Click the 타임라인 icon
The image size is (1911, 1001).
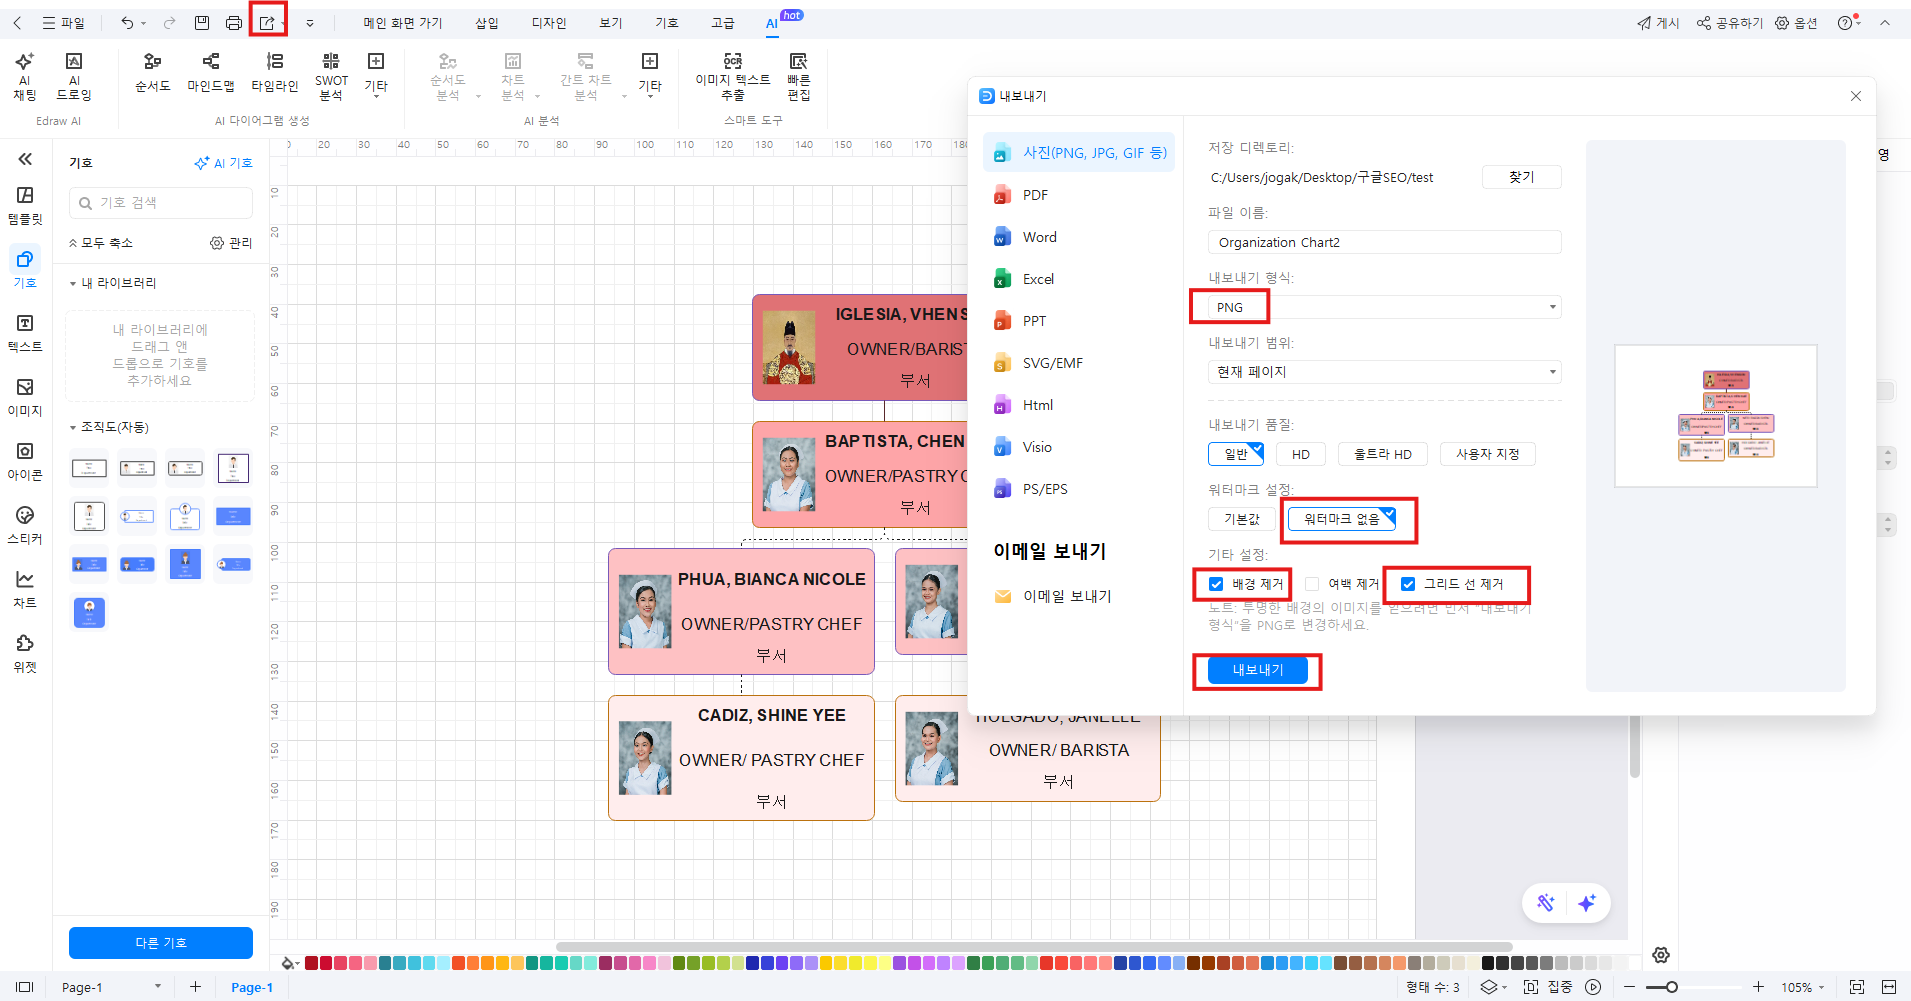click(x=275, y=73)
